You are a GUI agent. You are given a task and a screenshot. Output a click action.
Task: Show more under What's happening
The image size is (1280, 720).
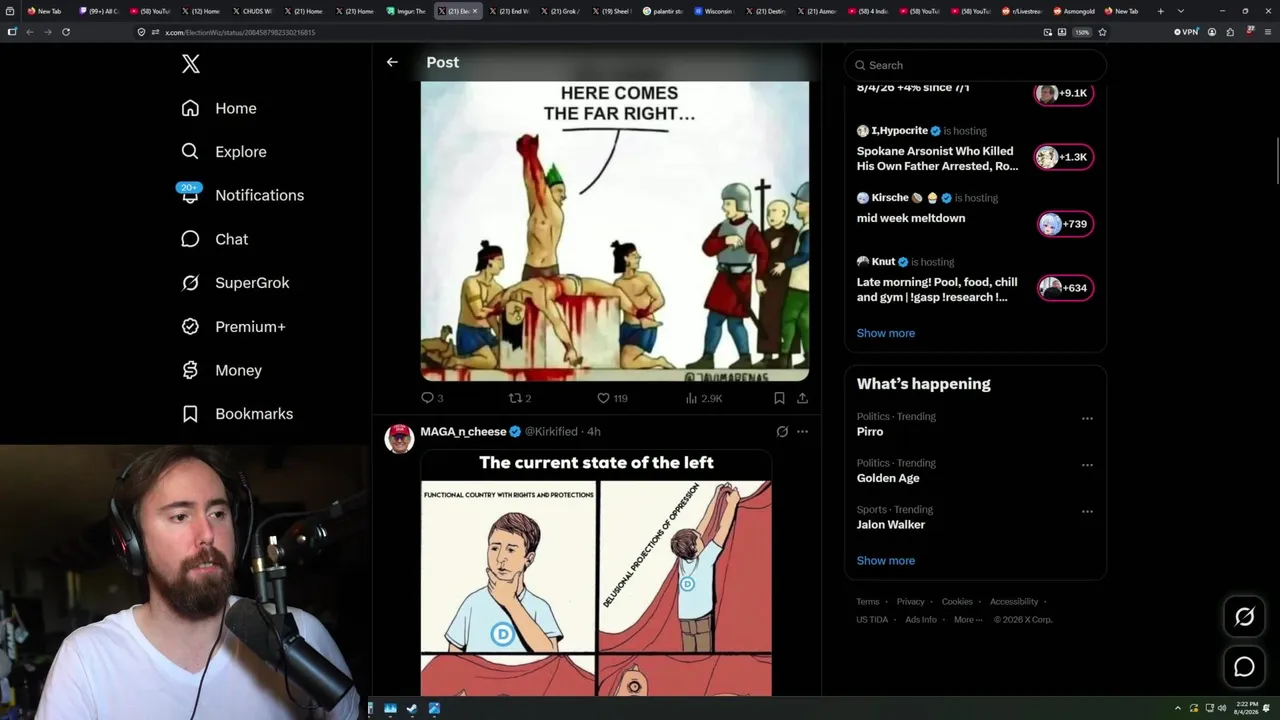[886, 561]
